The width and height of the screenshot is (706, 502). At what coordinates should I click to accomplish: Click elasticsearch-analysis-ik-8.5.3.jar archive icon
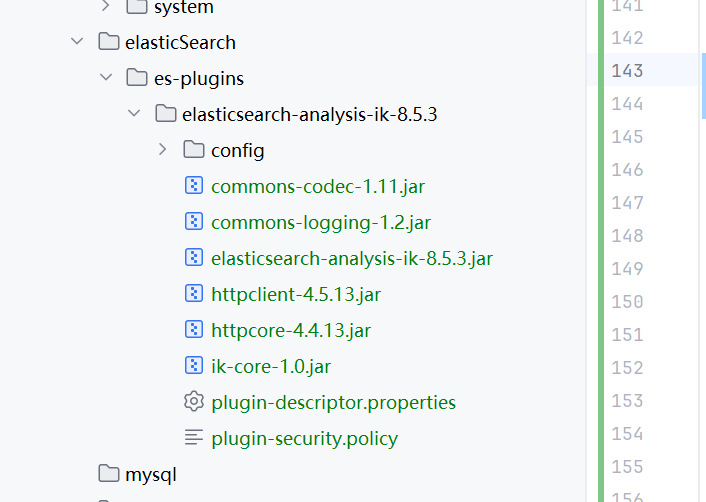[194, 258]
